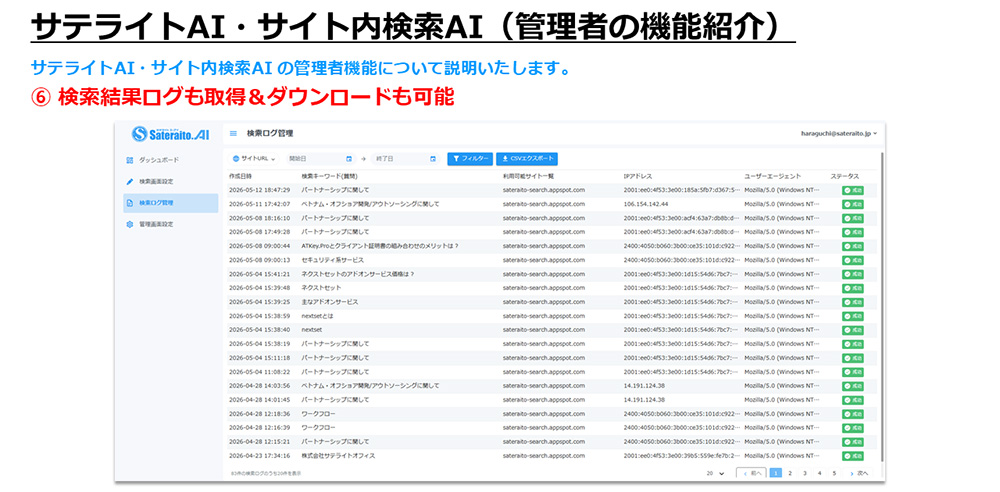Open the haraguchi@sateraito.jp account menu
1000x492 pixels.
tap(839, 133)
